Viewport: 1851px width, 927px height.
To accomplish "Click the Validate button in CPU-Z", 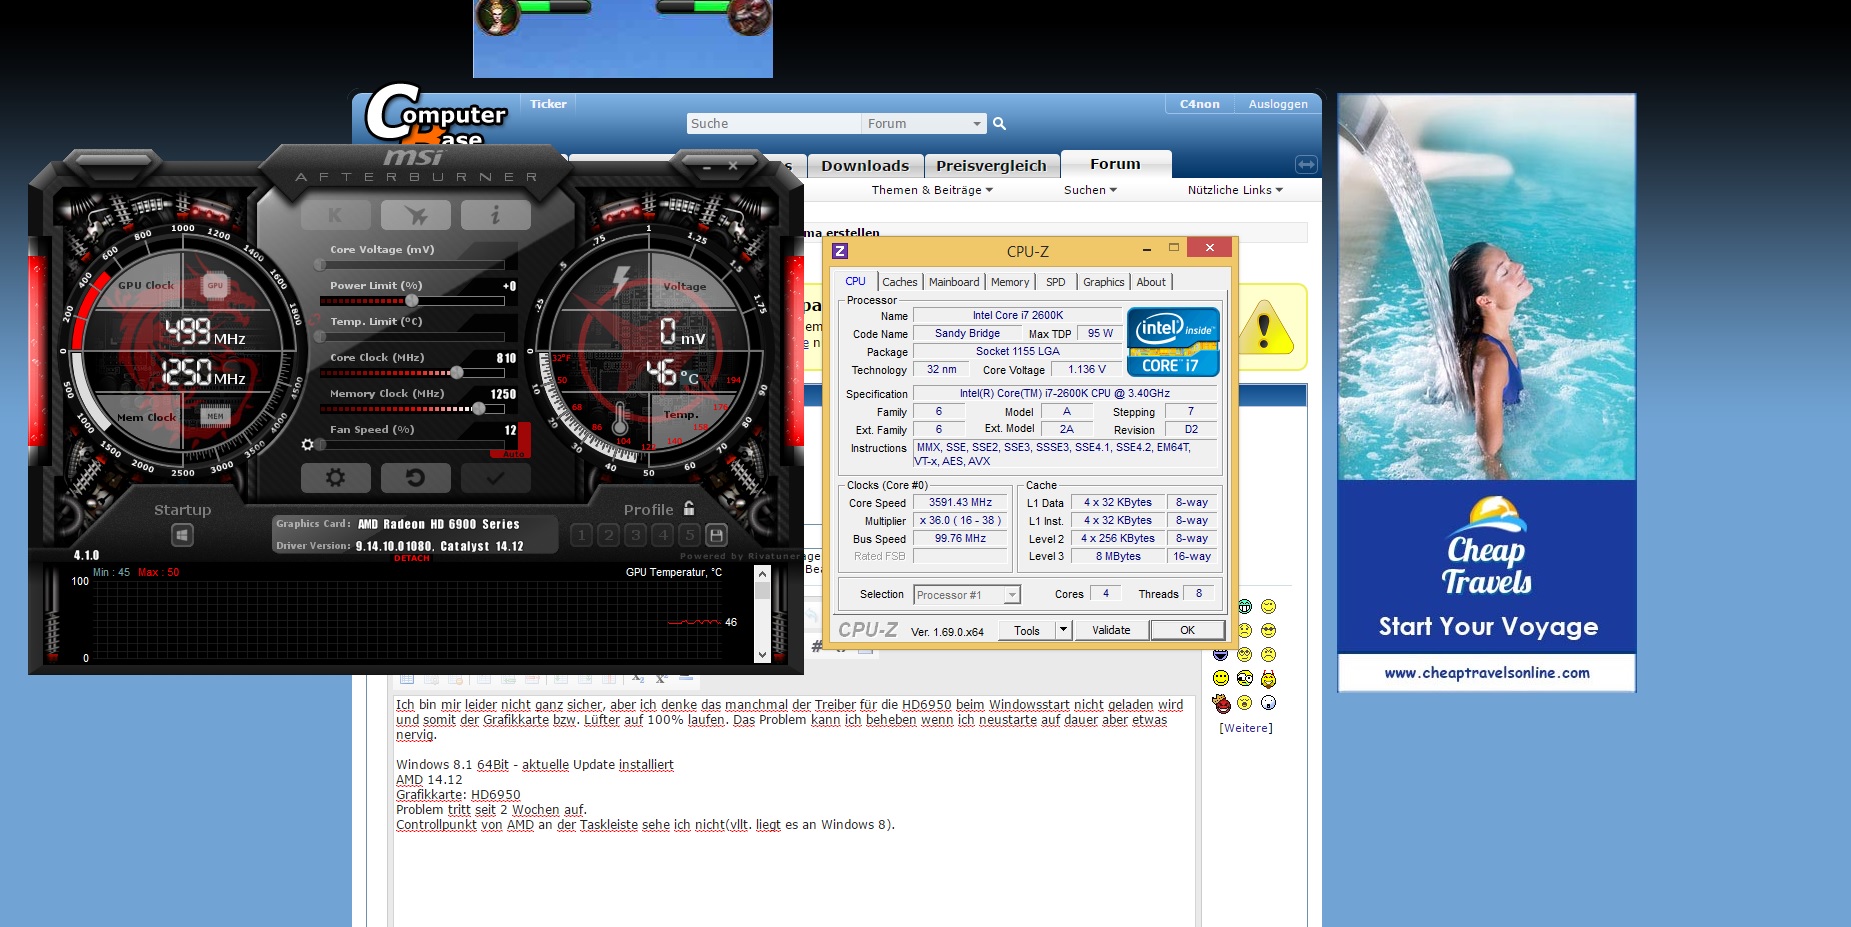I will [1111, 630].
